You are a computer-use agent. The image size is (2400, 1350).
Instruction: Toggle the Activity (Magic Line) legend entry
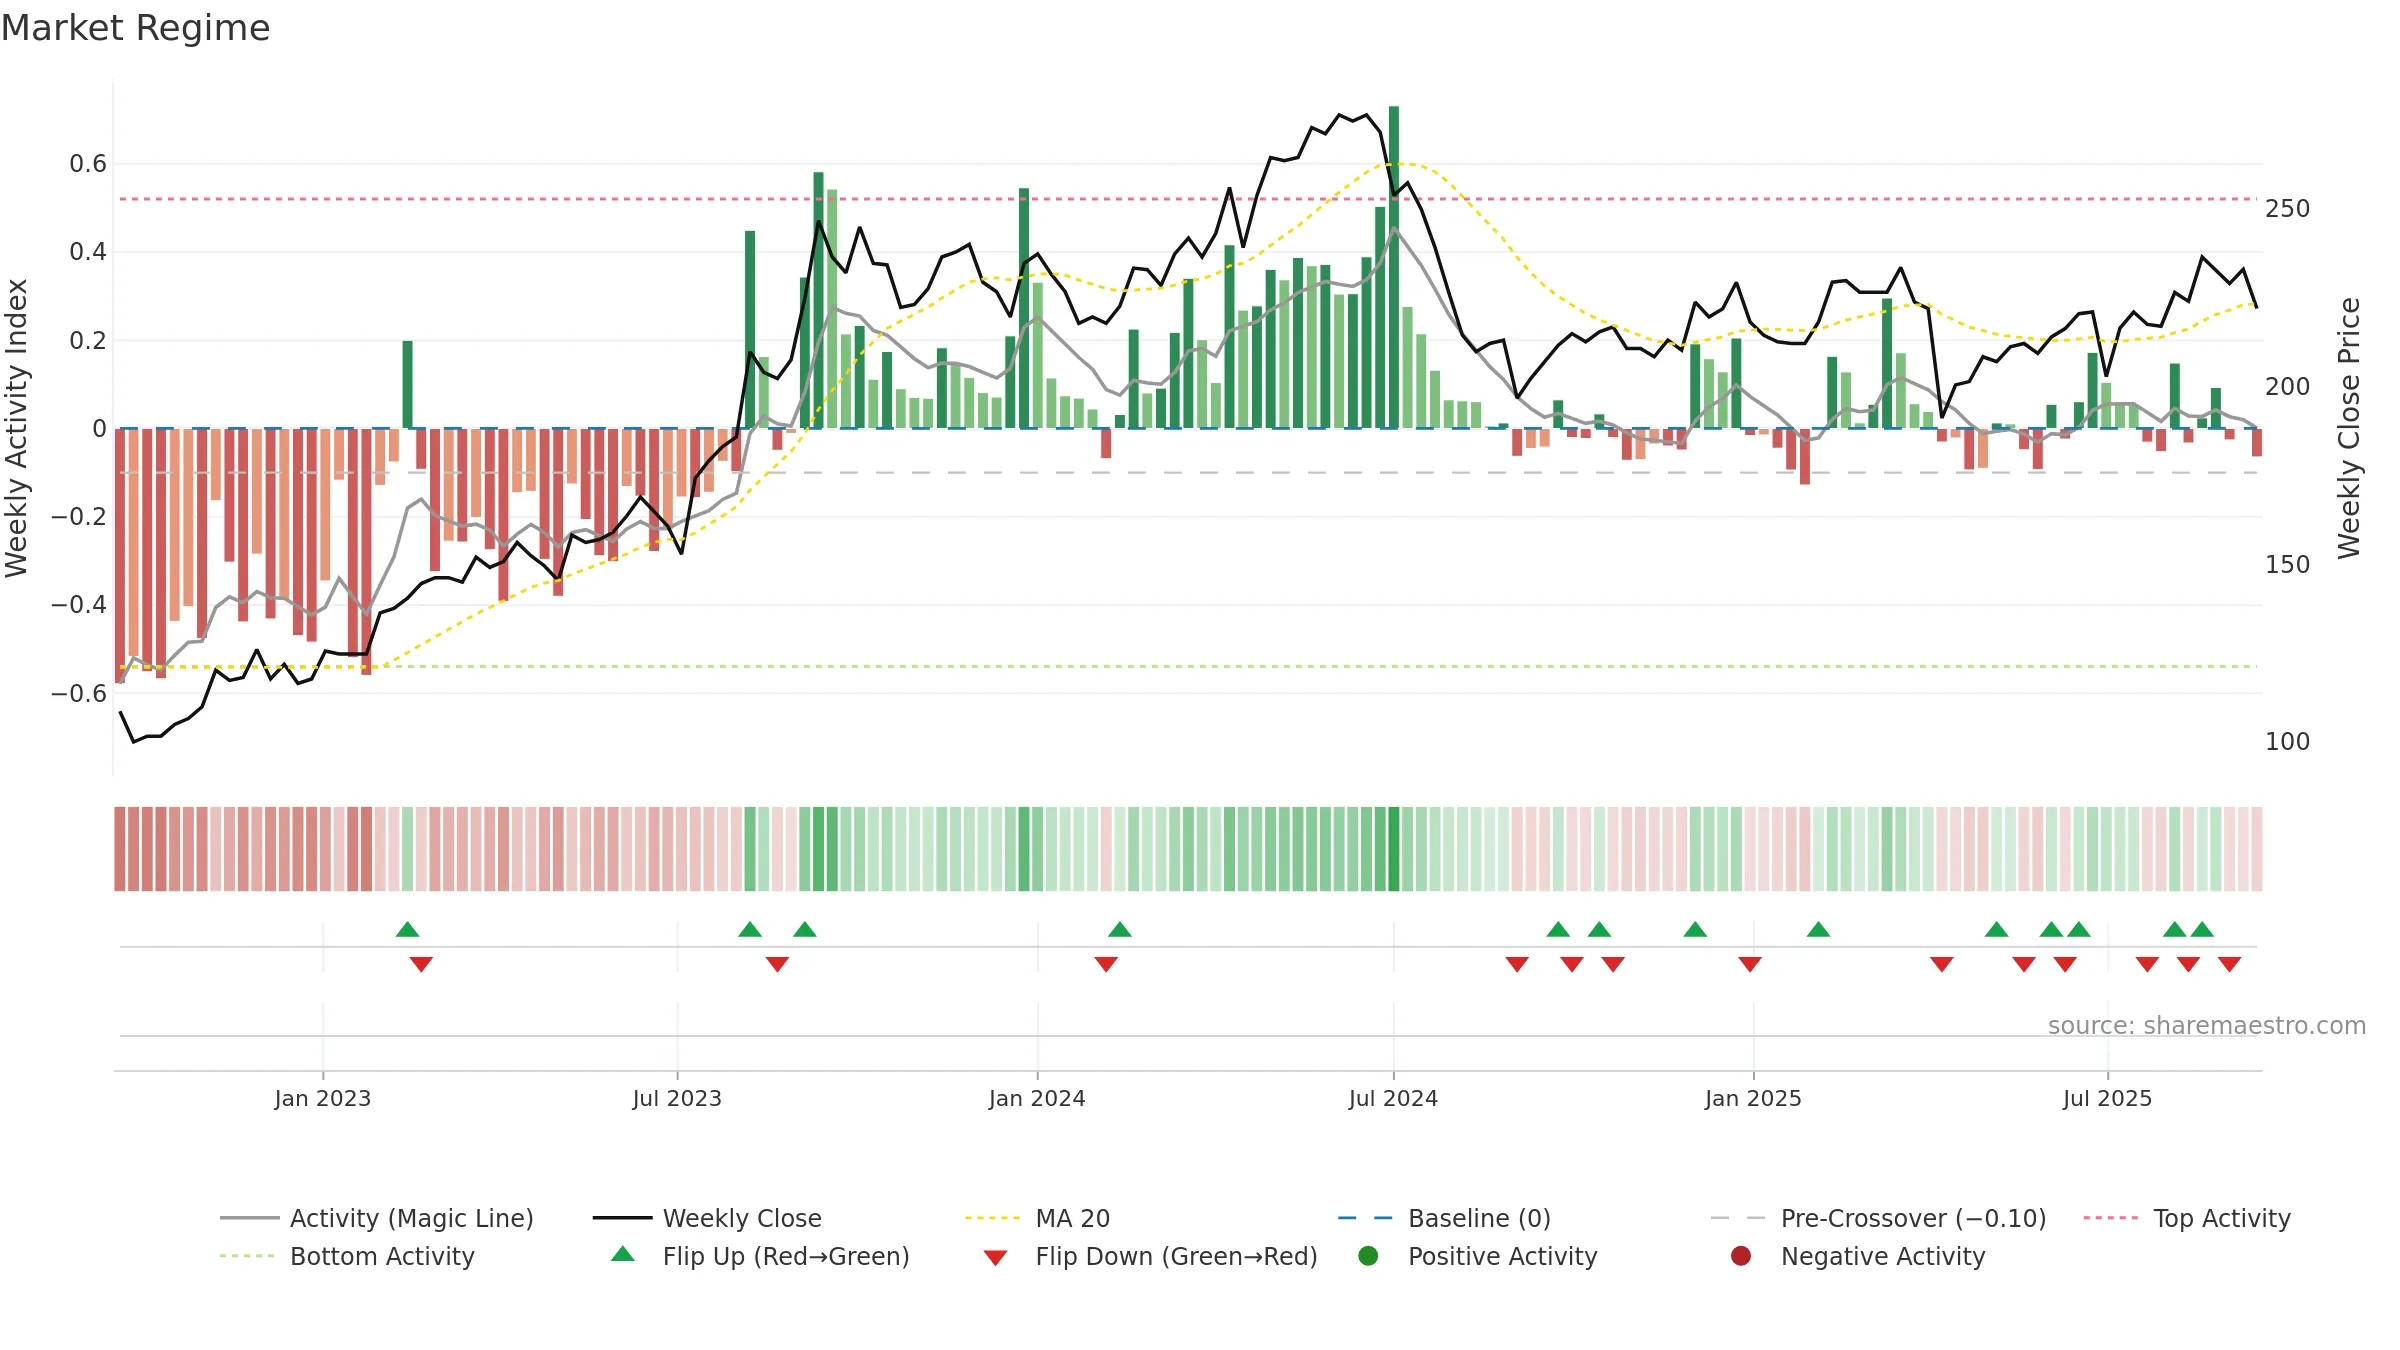tap(377, 1218)
